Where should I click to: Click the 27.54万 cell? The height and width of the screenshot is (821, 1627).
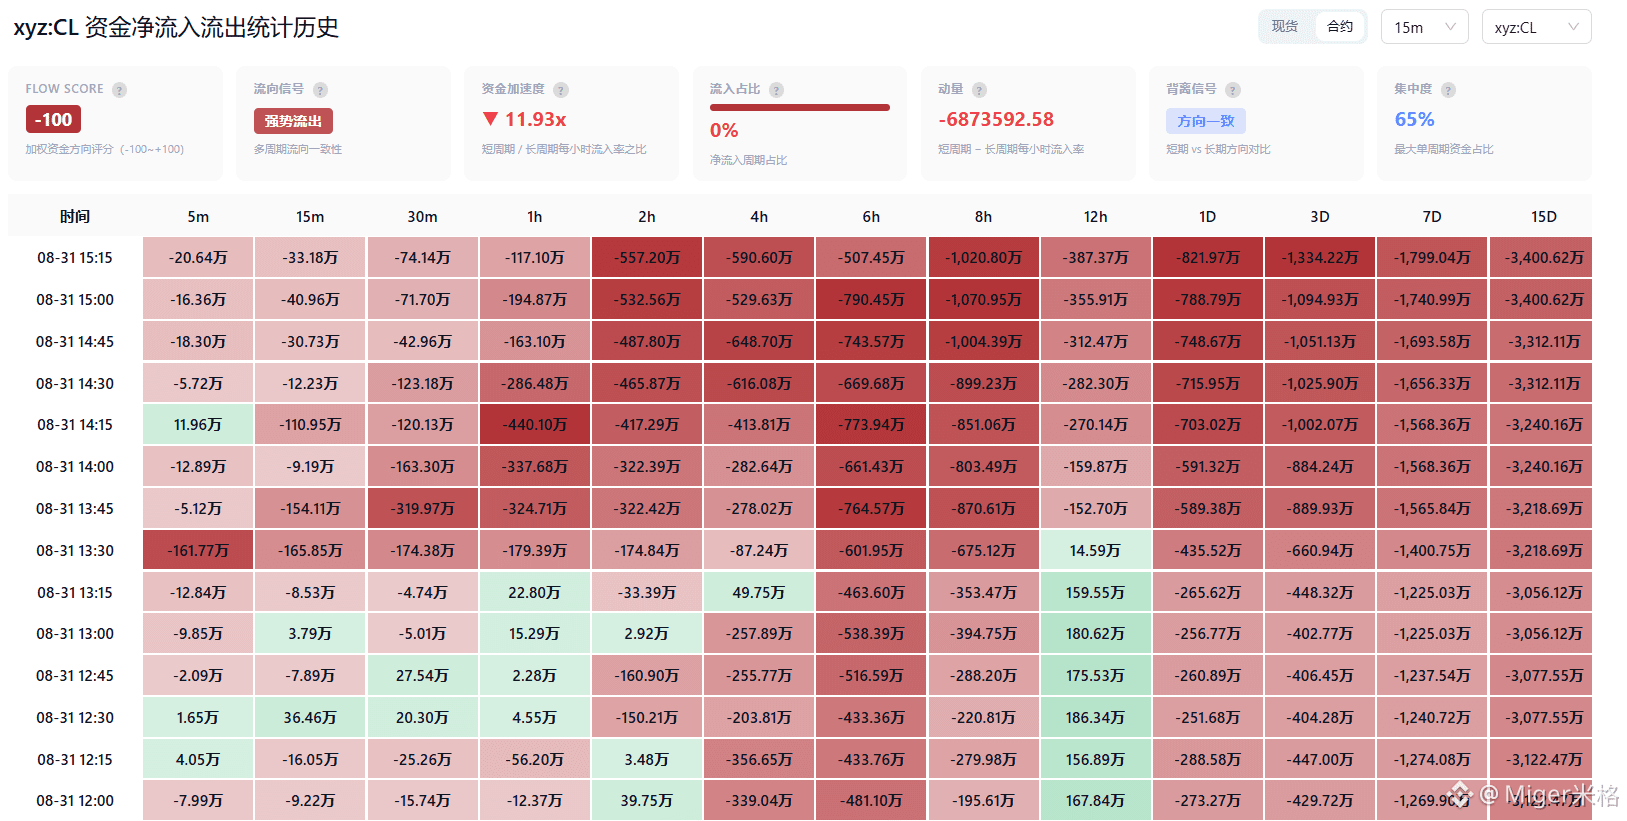(422, 676)
